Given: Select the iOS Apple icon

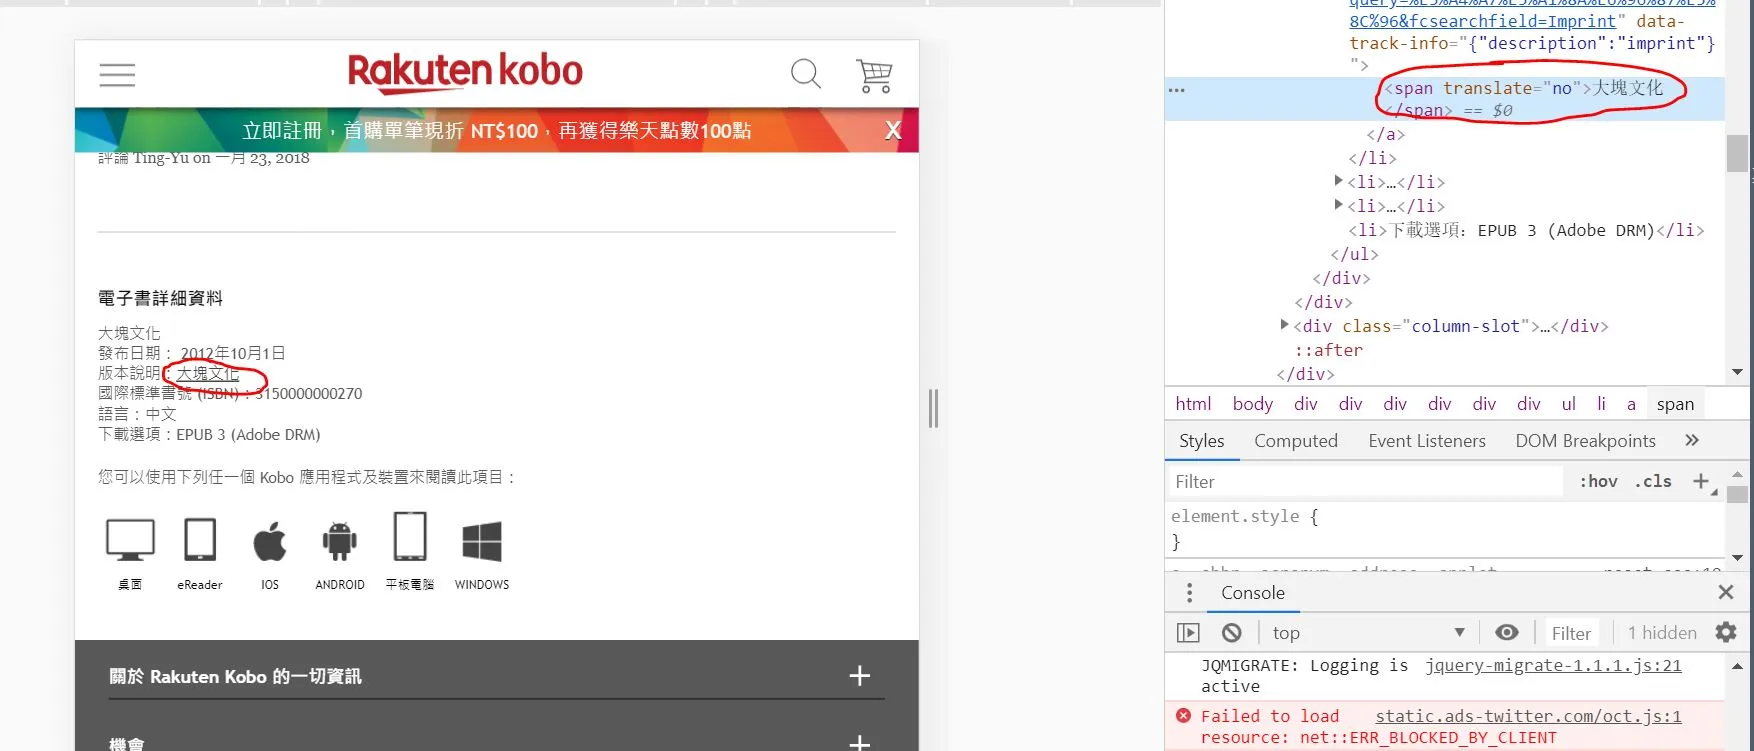Looking at the screenshot, I should click(270, 541).
